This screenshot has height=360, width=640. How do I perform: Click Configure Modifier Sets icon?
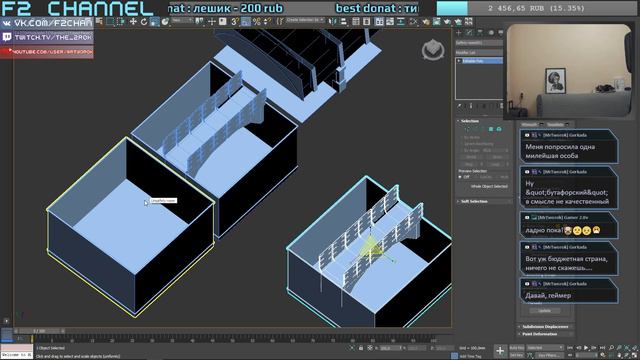click(501, 106)
